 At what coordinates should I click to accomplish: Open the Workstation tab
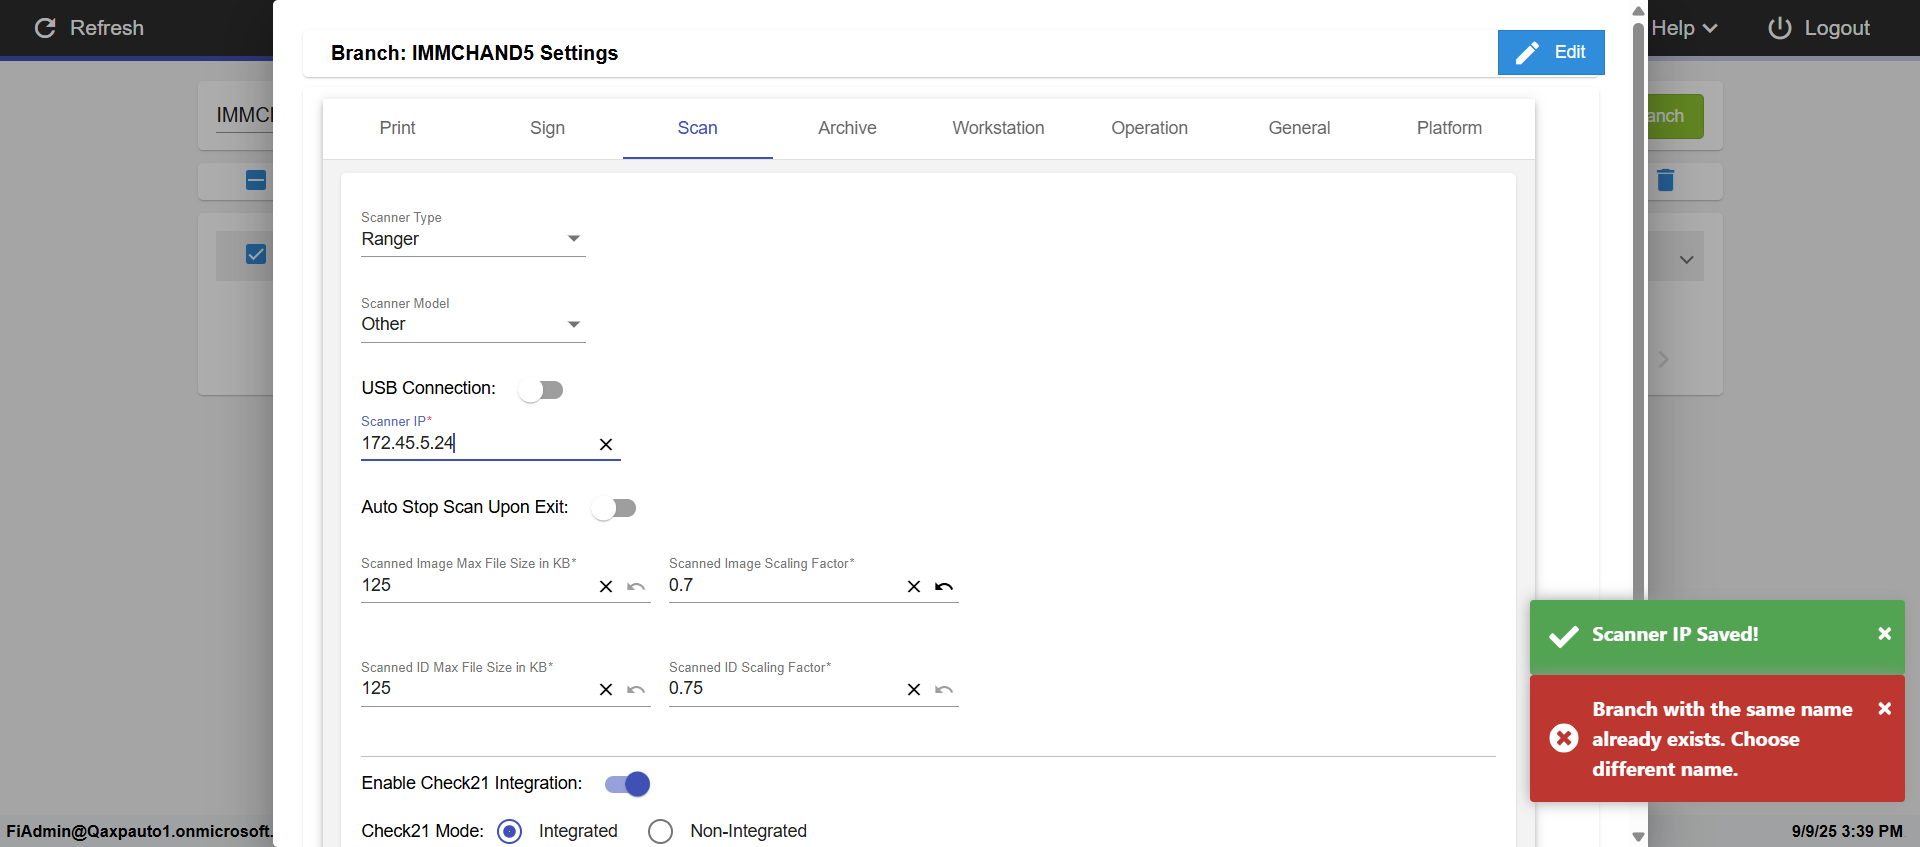pos(998,128)
